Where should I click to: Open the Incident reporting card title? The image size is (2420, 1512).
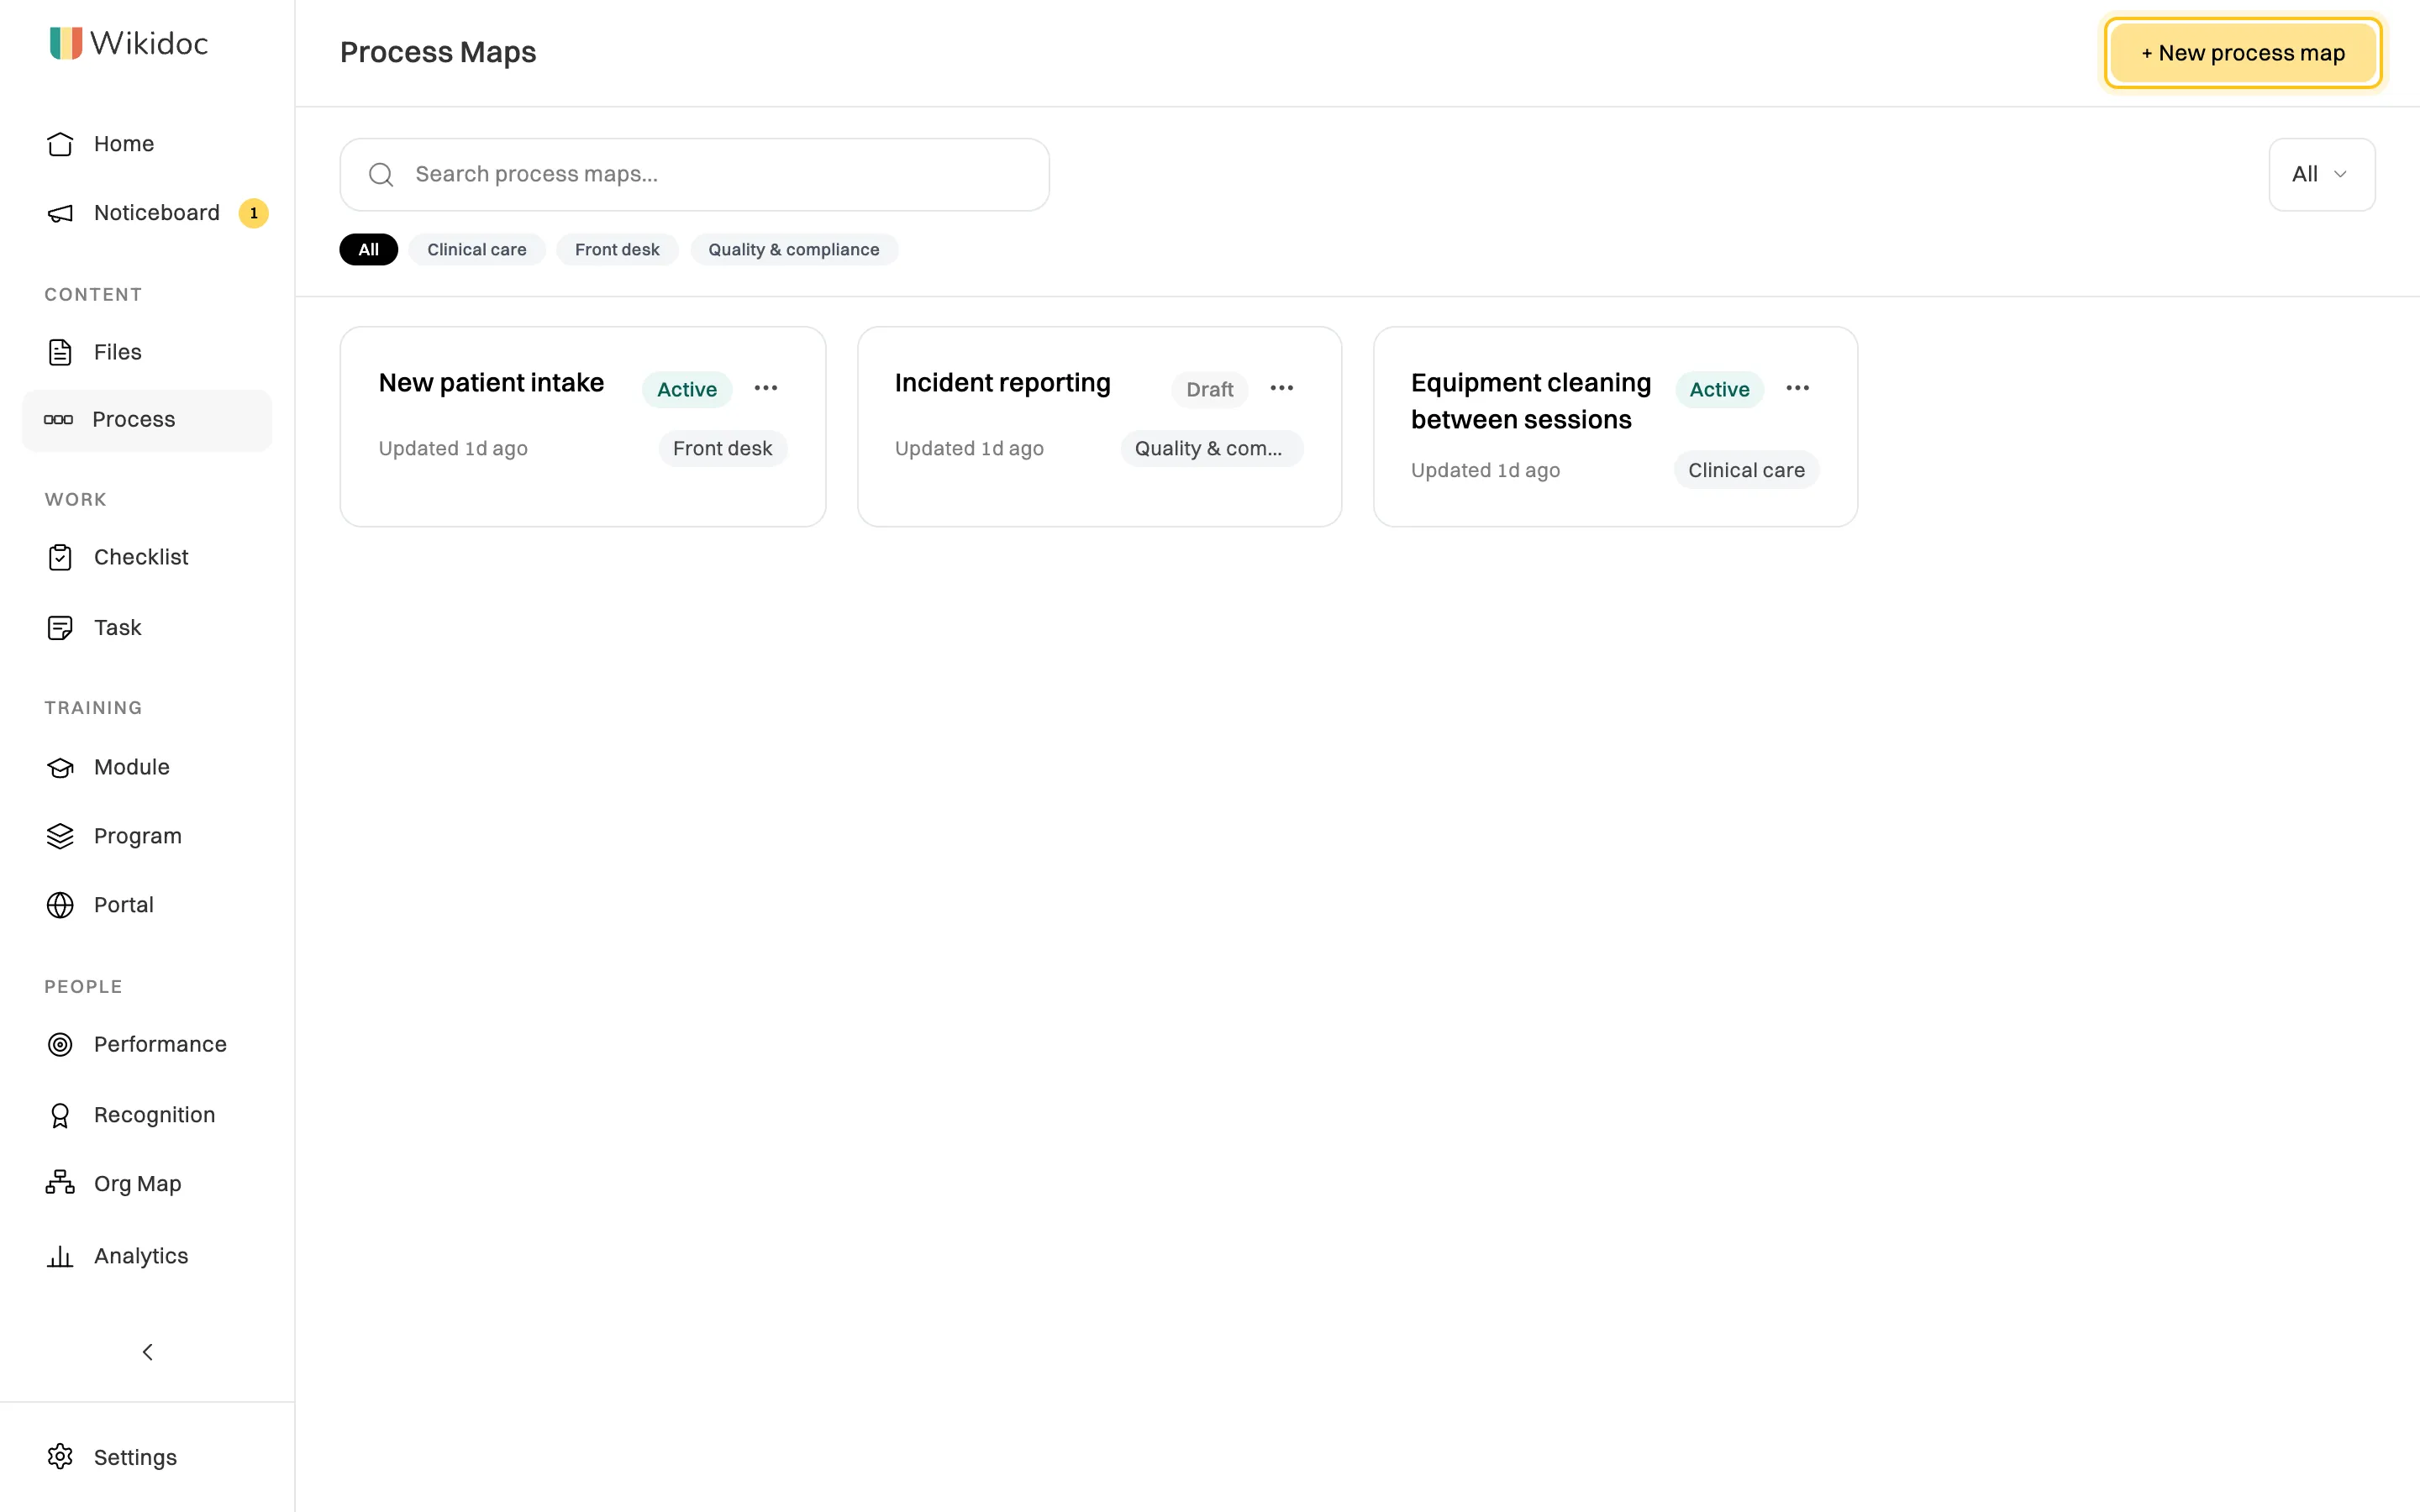point(1003,383)
